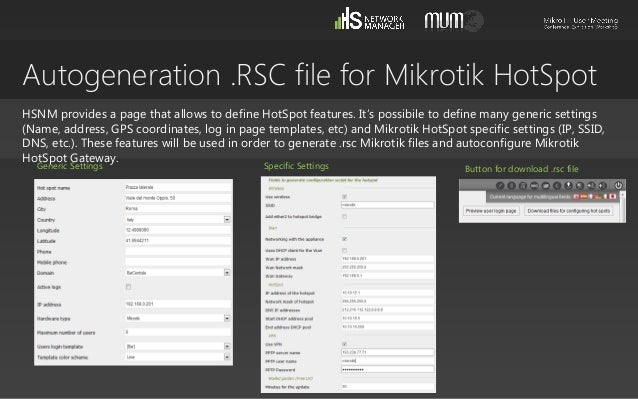The height and width of the screenshot is (399, 638).
Task: Enable Add ether2 to hotspot bridge
Action: pyautogui.click(x=344, y=216)
